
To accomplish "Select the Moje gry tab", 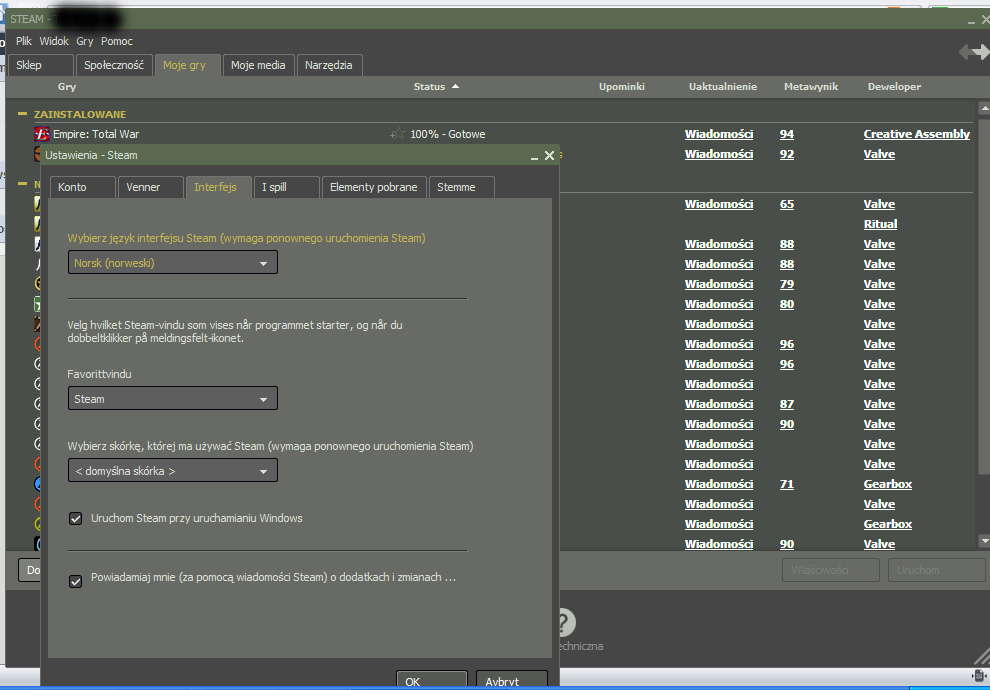I will click(188, 65).
